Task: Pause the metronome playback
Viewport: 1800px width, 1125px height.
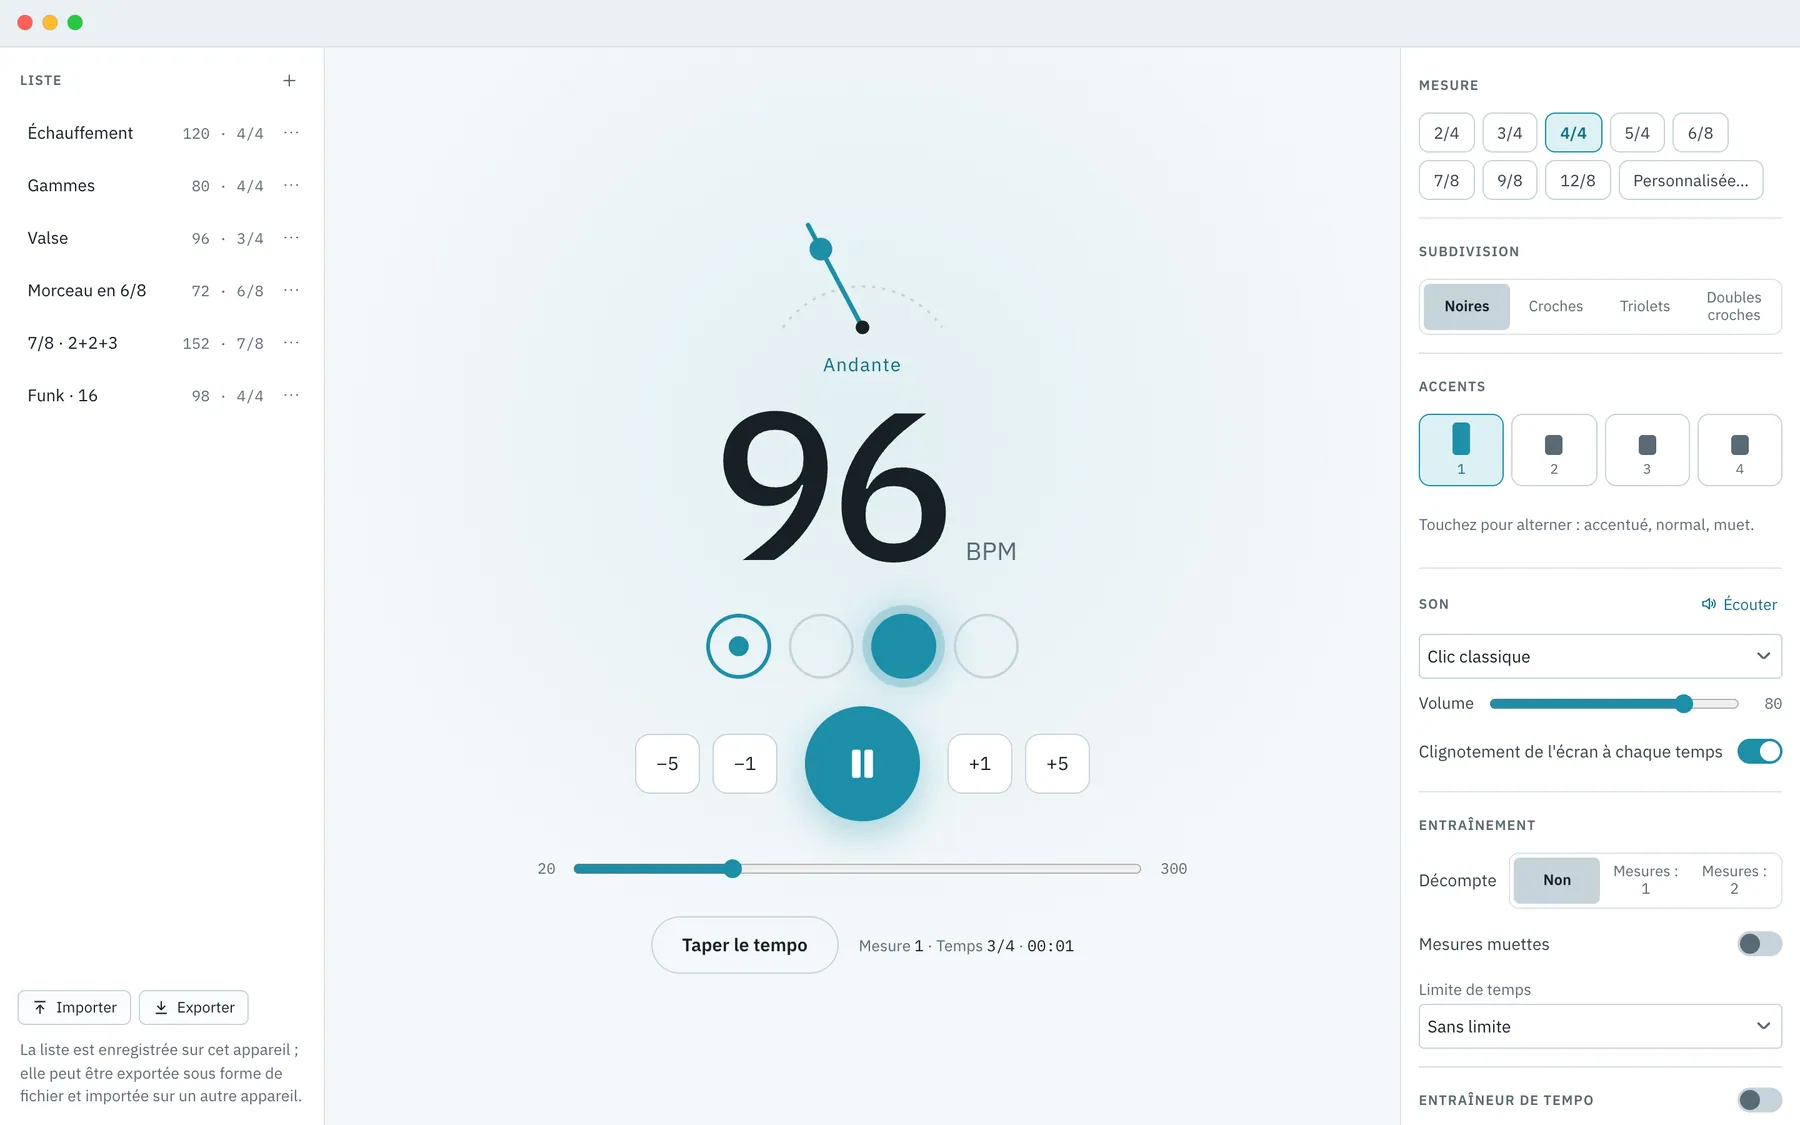Action: coord(862,764)
